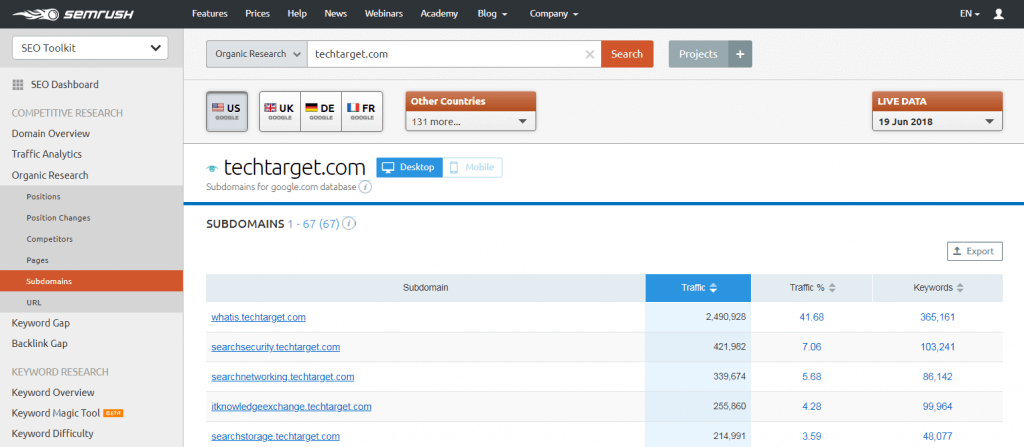Click the plus icon beside Projects
This screenshot has width=1024, height=447.
740,54
